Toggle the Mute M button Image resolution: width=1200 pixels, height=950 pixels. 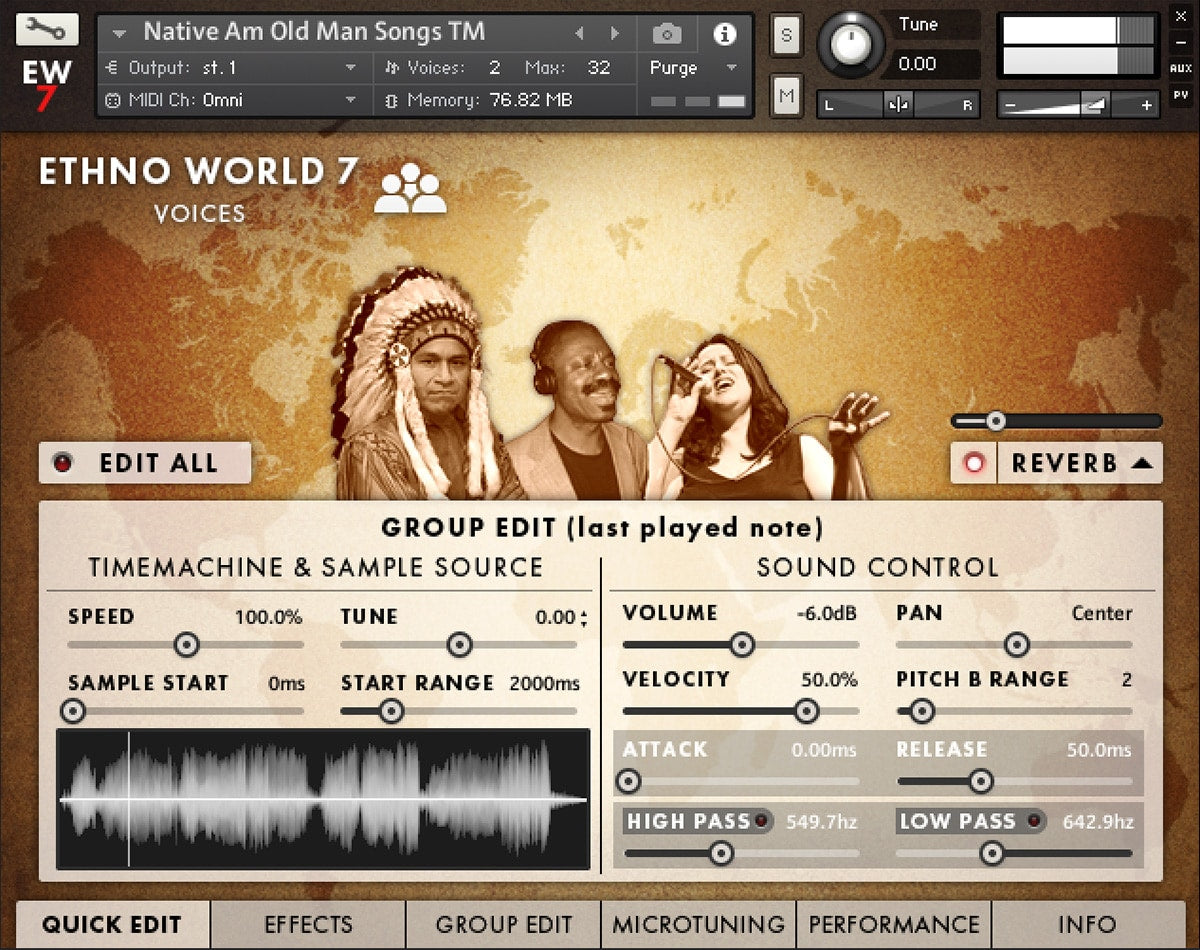[x=786, y=96]
